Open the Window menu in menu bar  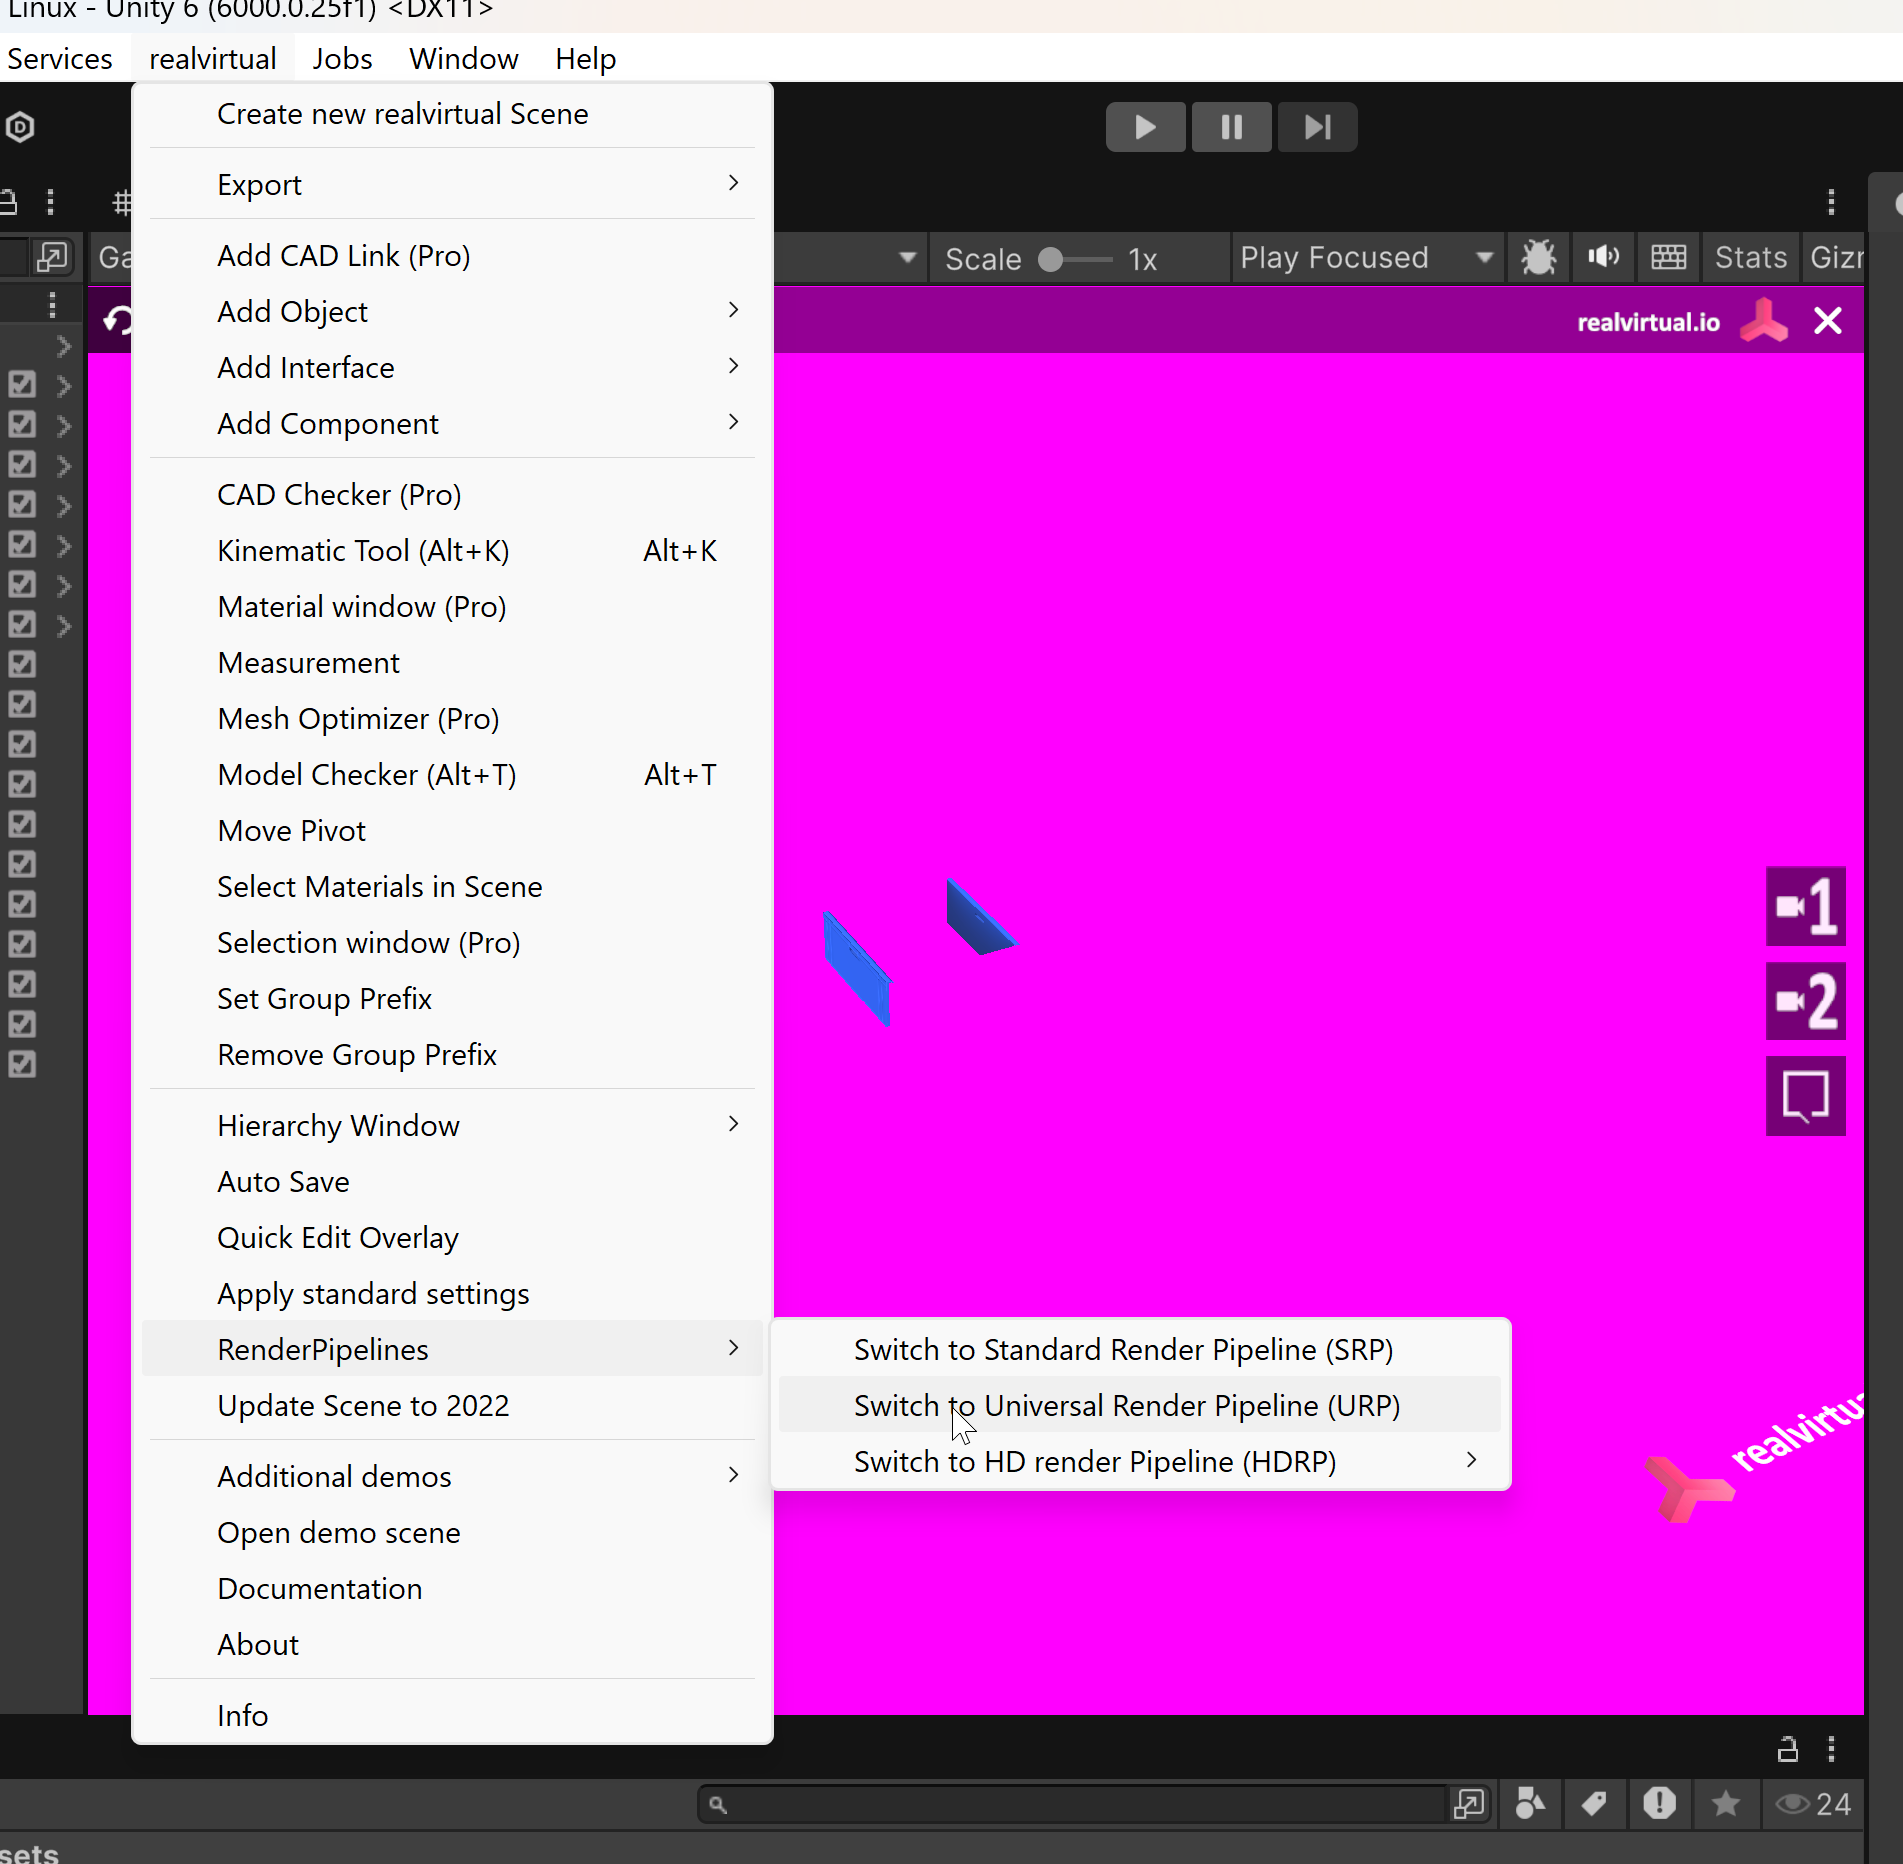point(463,59)
